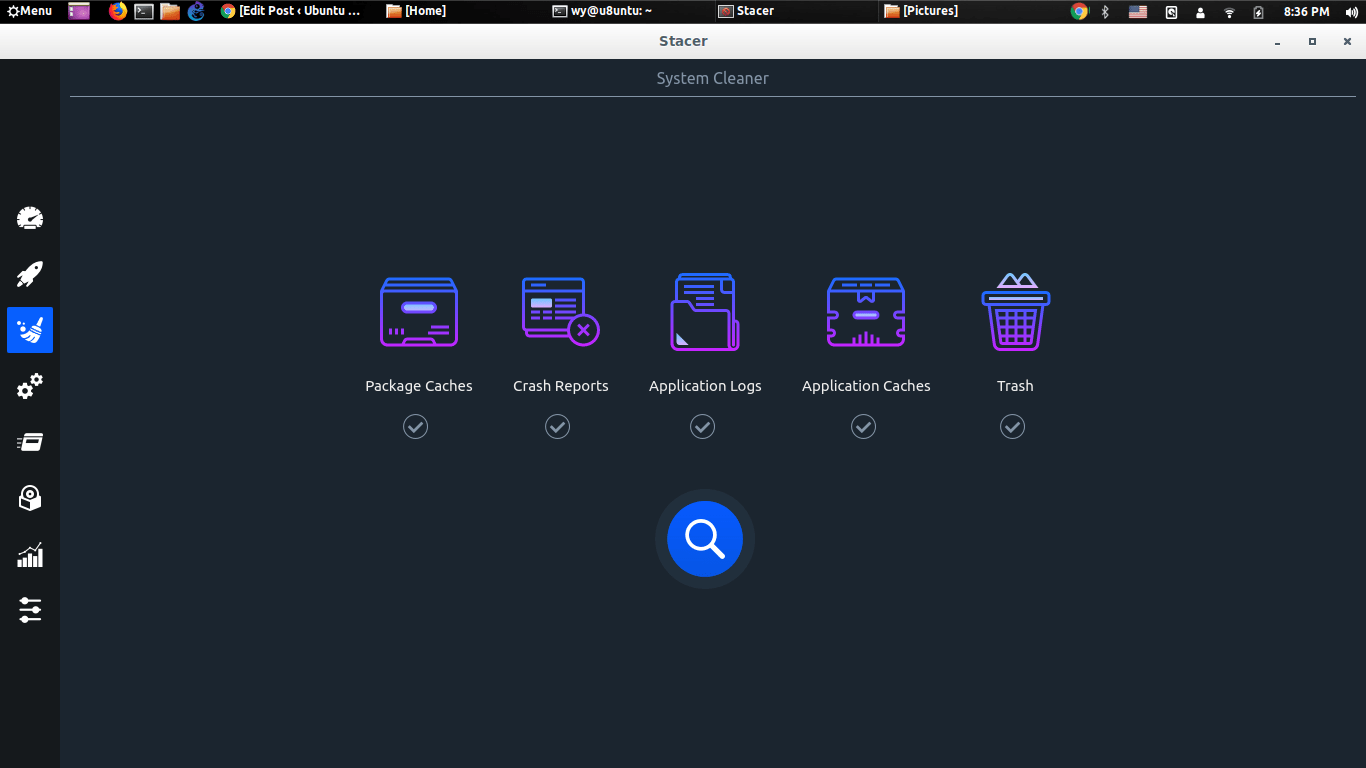This screenshot has height=768, width=1366.
Task: Switch to the wy@u8untu terminal window
Action: [x=602, y=11]
